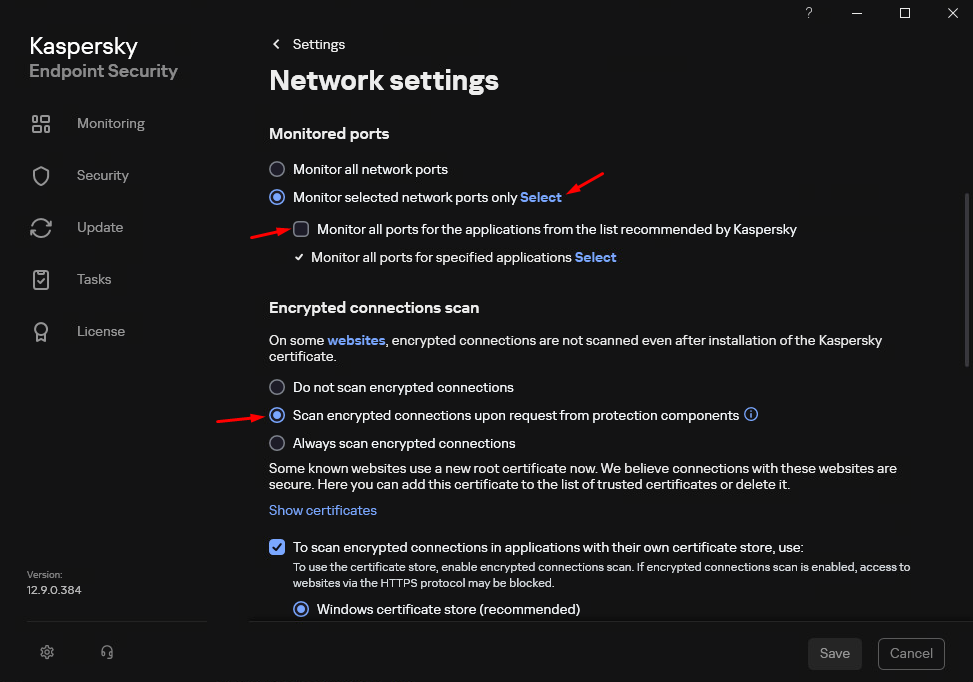Open the License section from the sidebar
This screenshot has width=973, height=682.
tap(100, 331)
